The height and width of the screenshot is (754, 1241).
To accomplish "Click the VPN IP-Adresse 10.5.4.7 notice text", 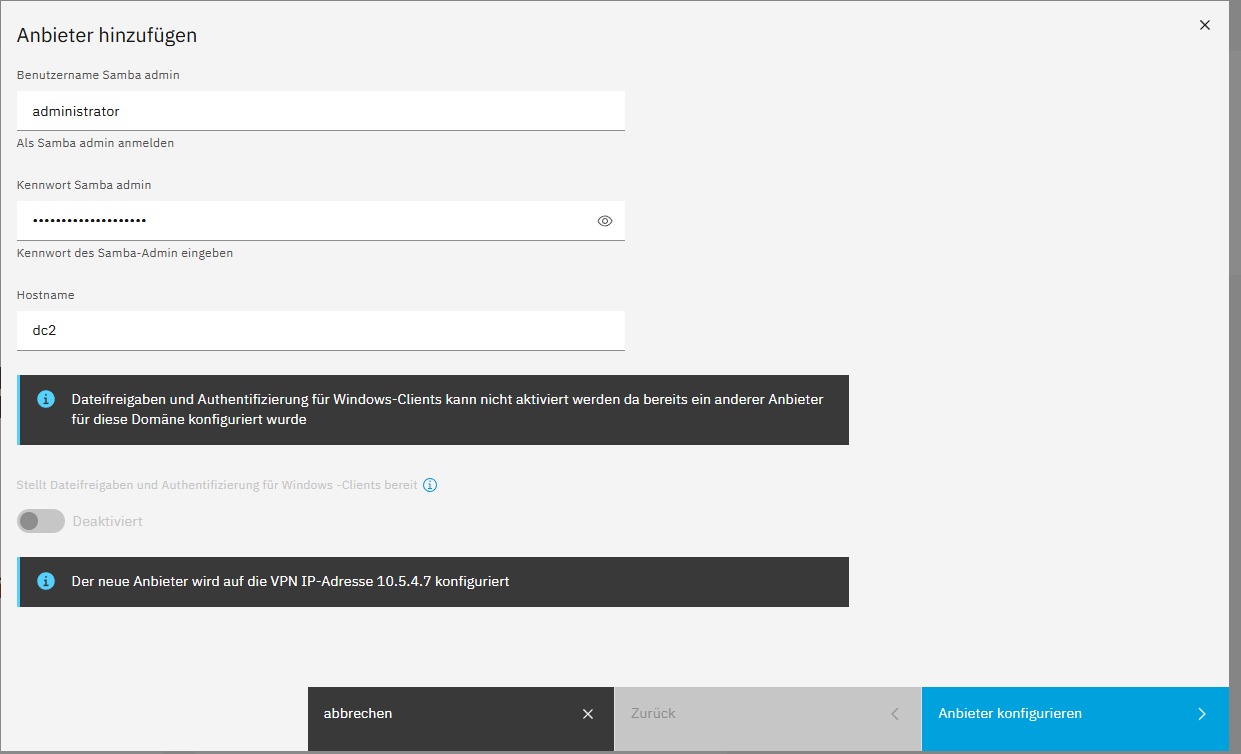I will coord(290,581).
